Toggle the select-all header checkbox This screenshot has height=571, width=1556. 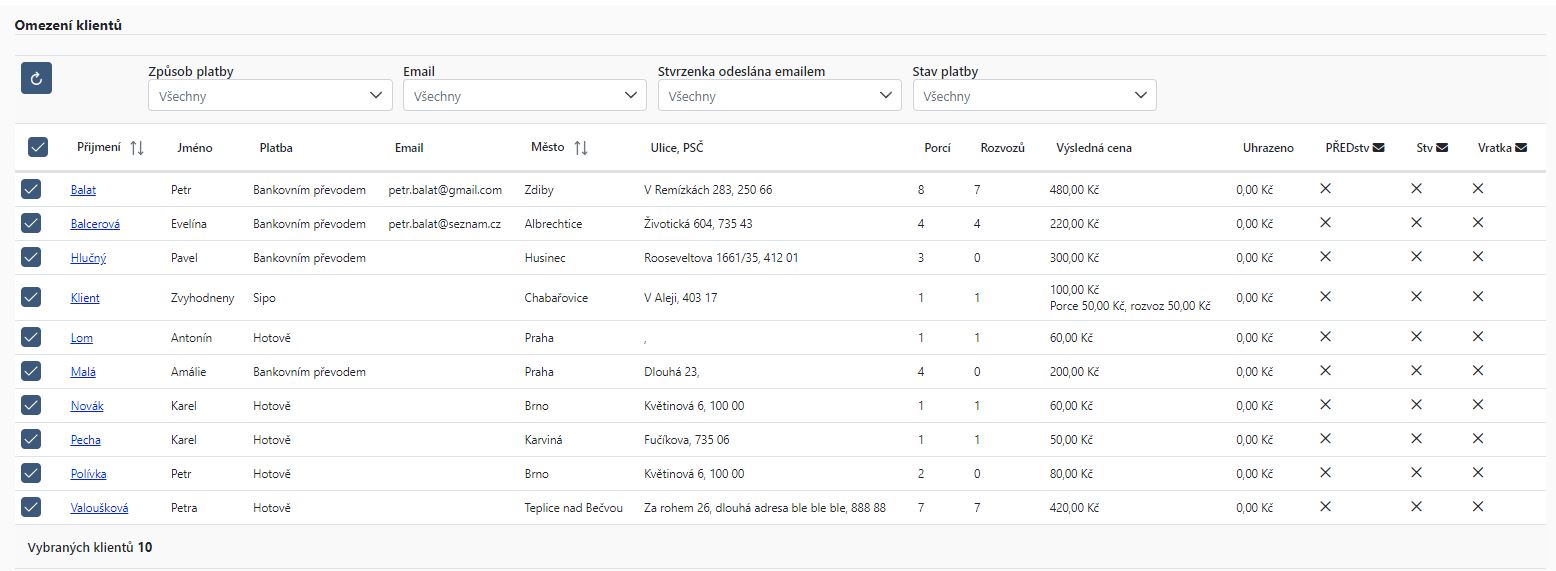tap(38, 148)
